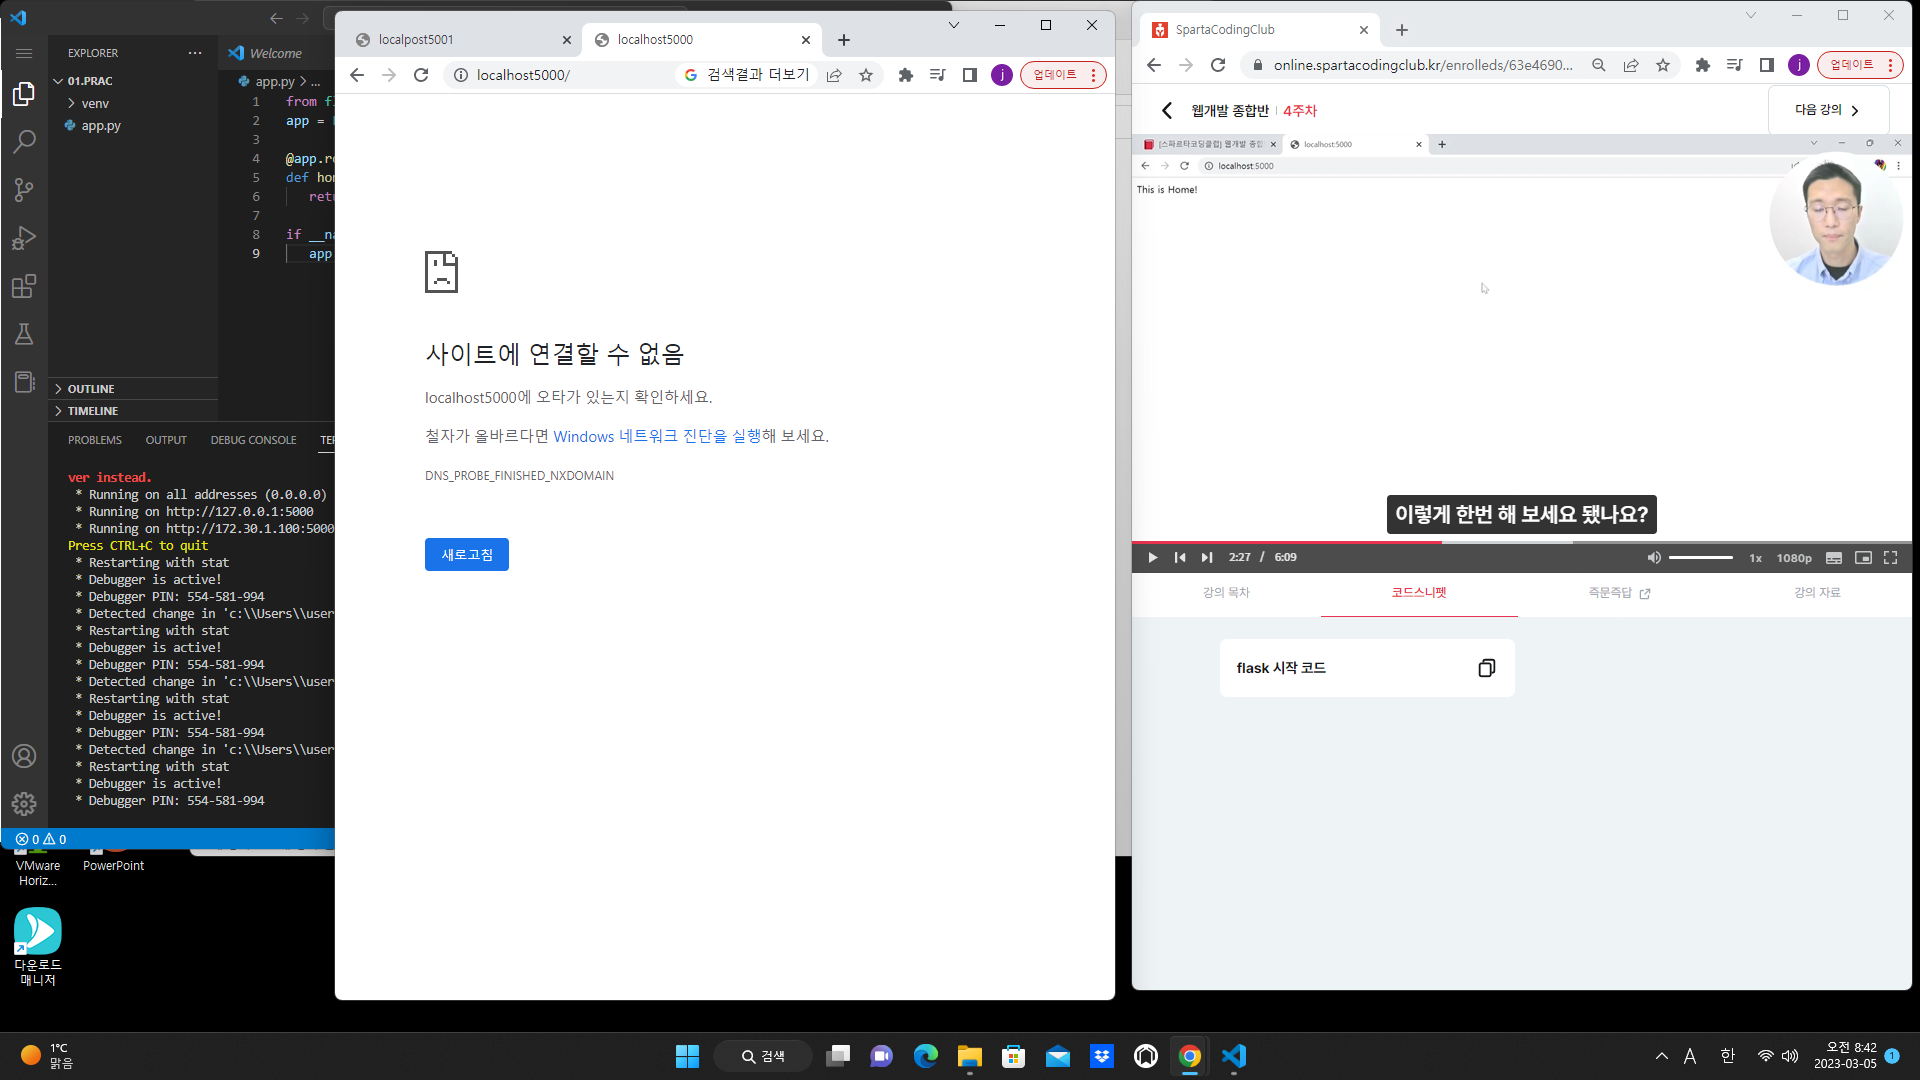The width and height of the screenshot is (1920, 1080).
Task: Open Dropbox from taskbar
Action: (1101, 1056)
